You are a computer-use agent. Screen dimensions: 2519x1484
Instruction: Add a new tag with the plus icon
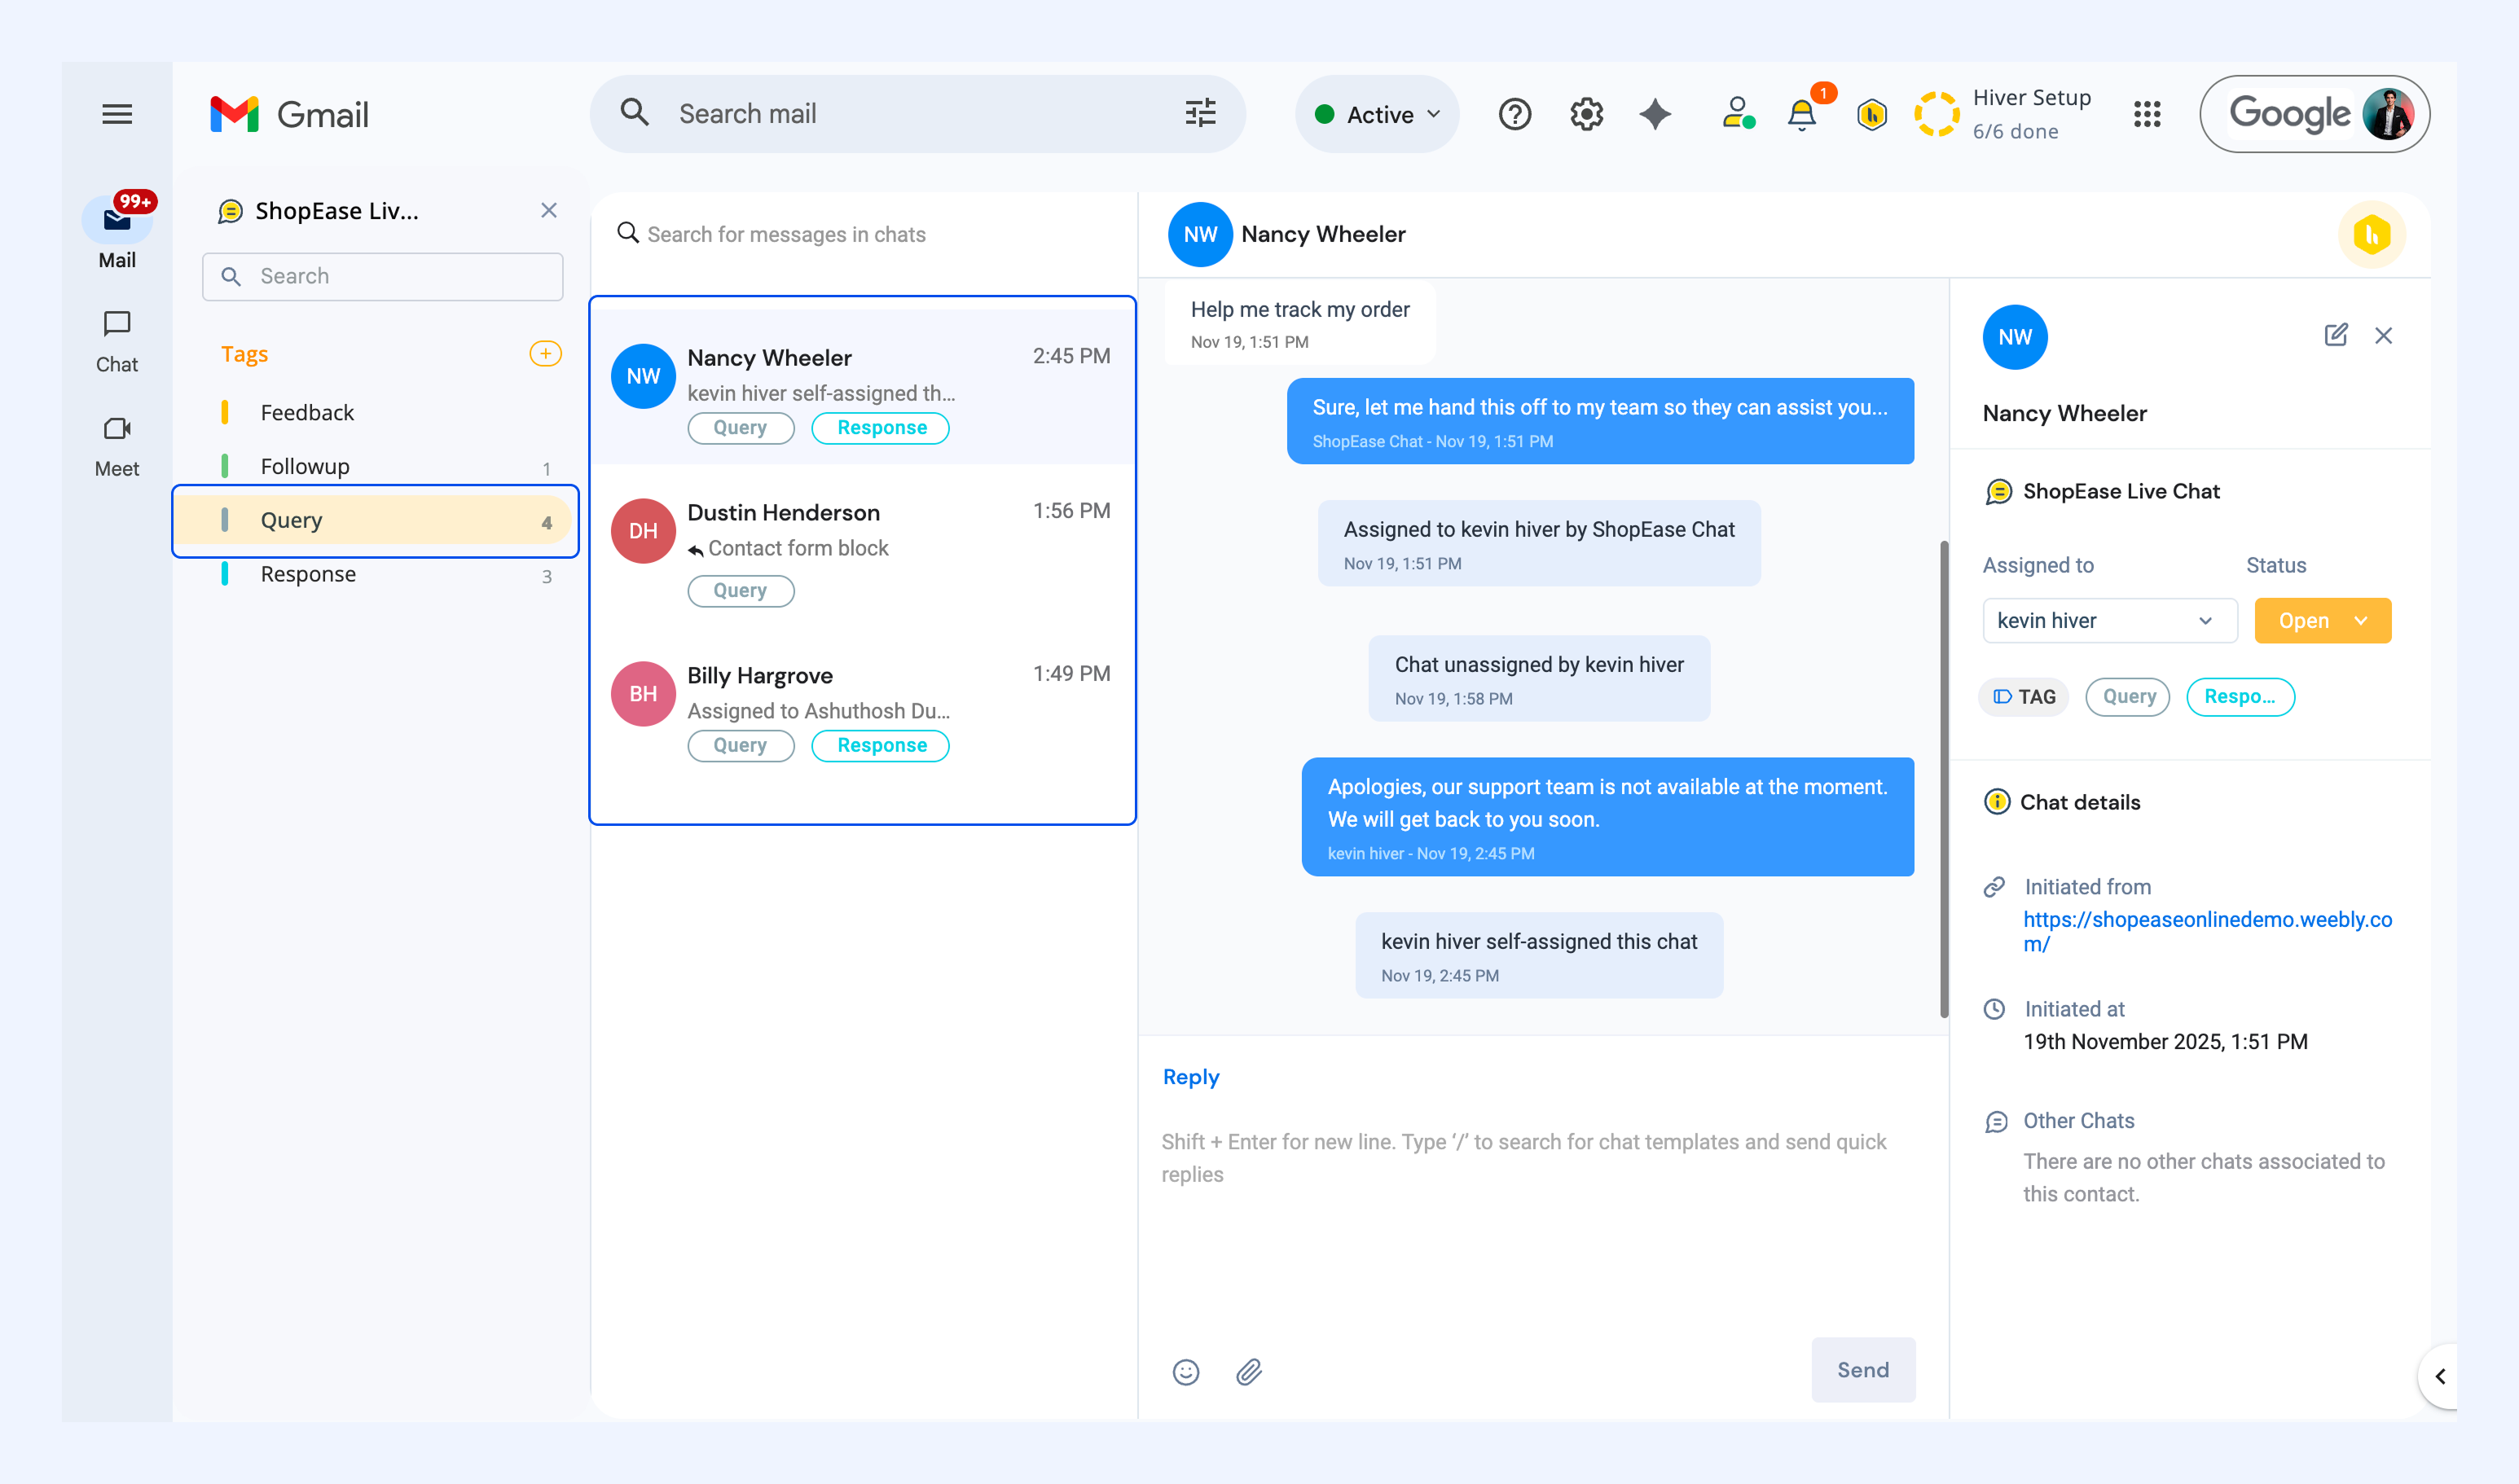[545, 353]
